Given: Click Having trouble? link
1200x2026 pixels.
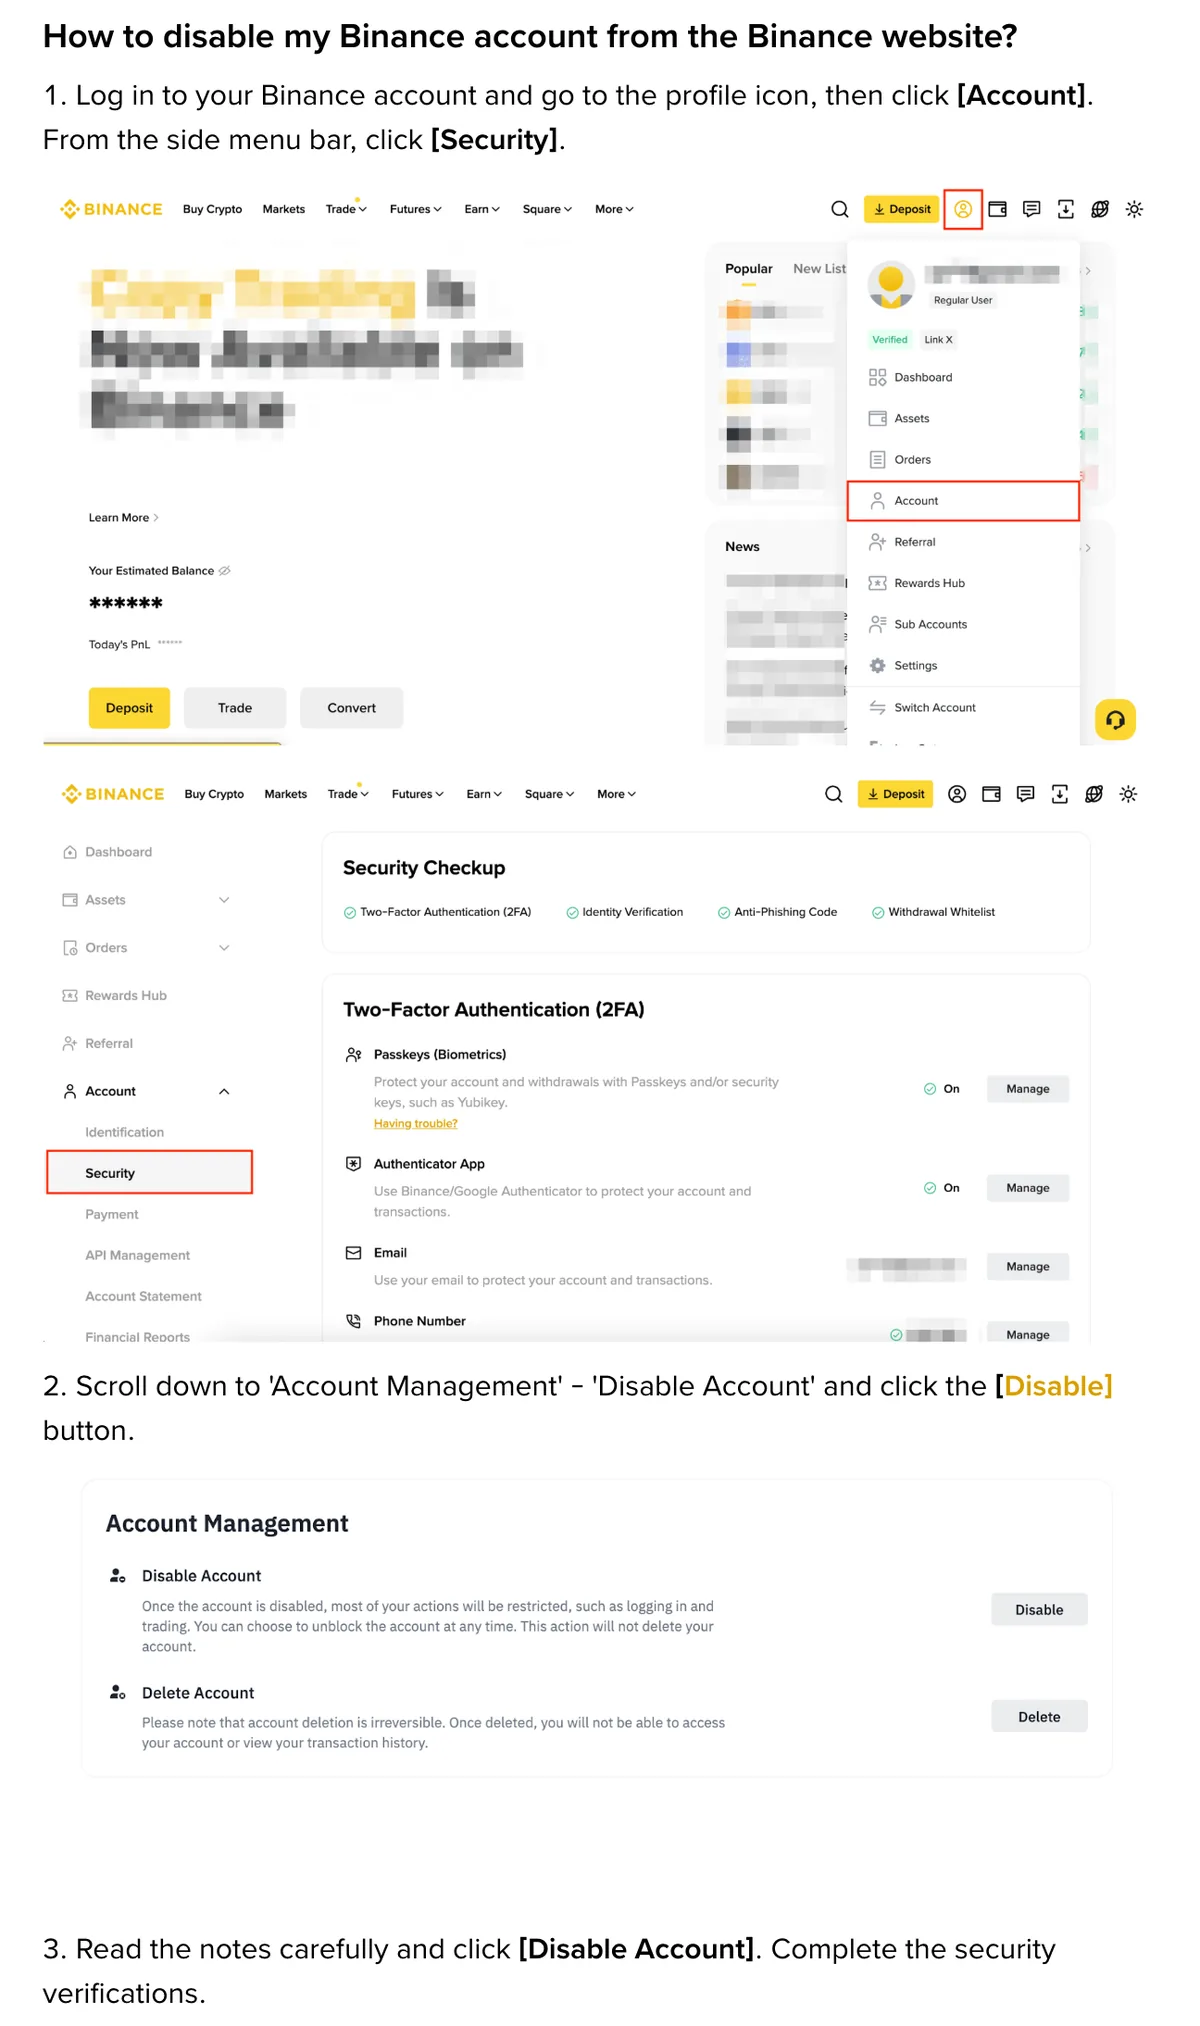Looking at the screenshot, I should [x=416, y=1124].
